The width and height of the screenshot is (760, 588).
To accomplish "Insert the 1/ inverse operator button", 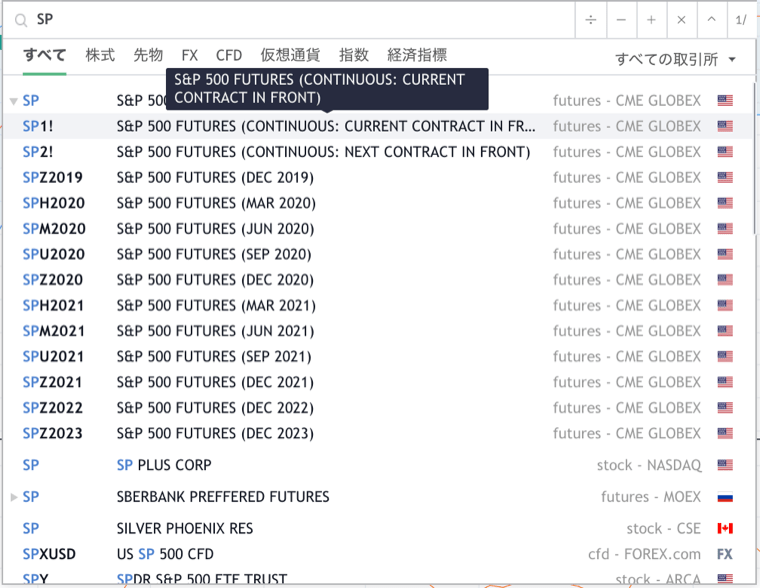I will [741, 20].
